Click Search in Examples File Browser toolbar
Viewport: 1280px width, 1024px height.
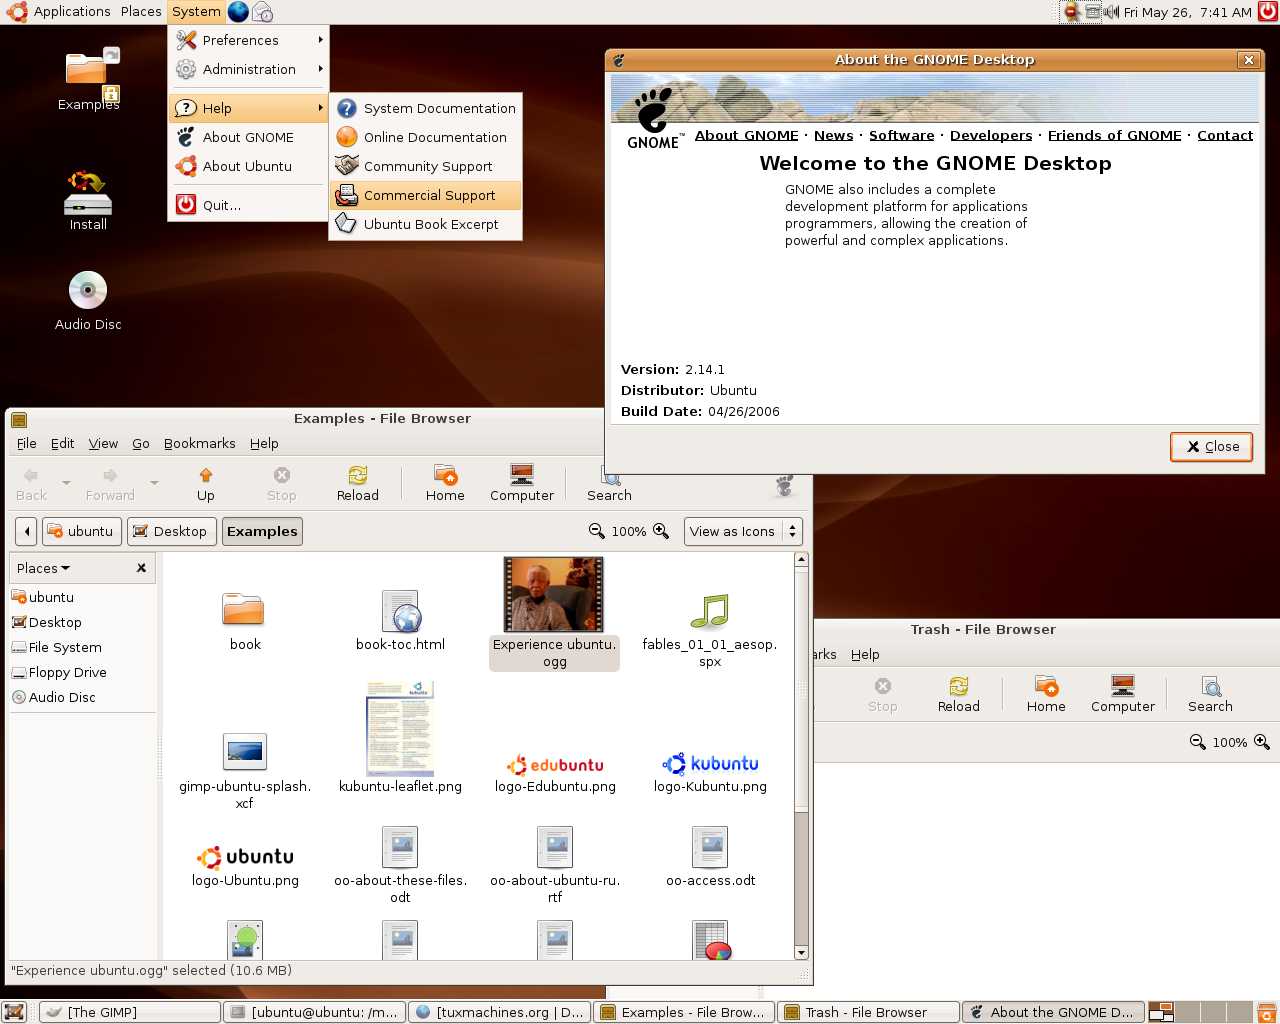click(609, 484)
